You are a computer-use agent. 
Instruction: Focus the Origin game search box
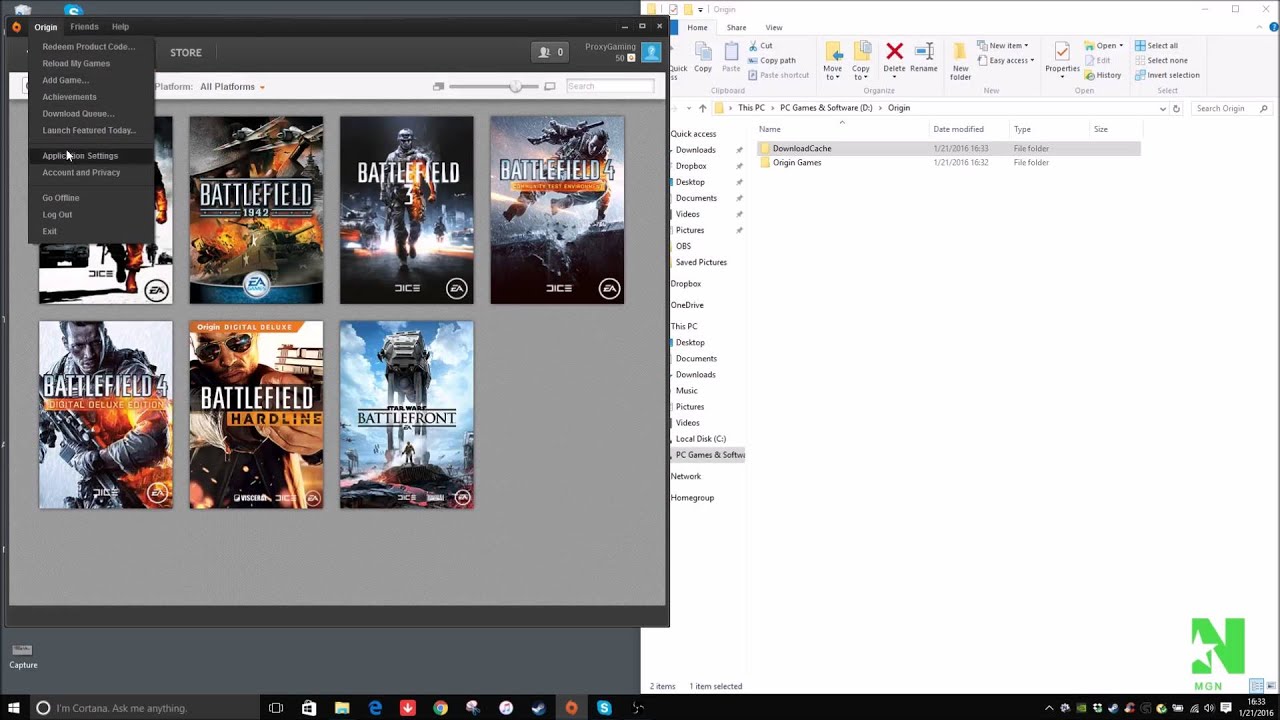(x=610, y=86)
